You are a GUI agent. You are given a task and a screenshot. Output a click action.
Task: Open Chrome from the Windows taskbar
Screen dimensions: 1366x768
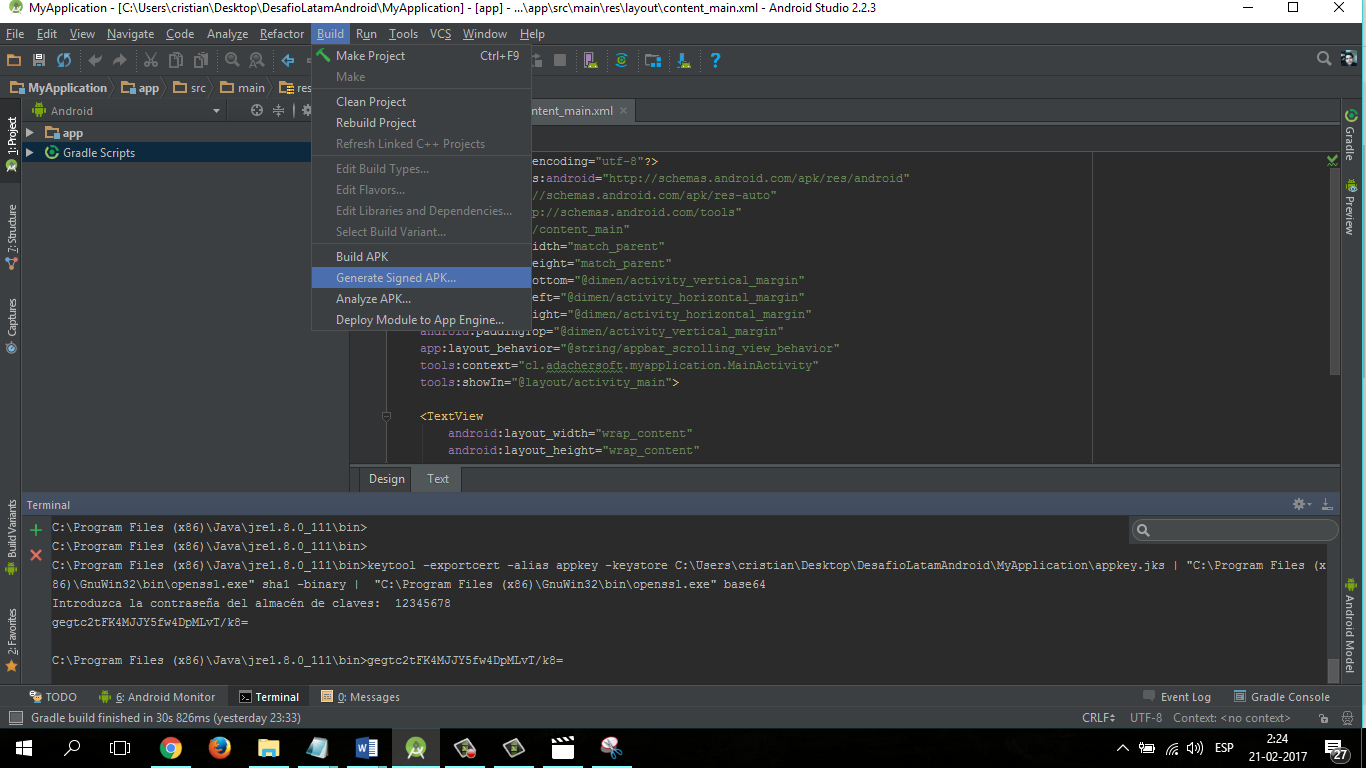pos(171,748)
